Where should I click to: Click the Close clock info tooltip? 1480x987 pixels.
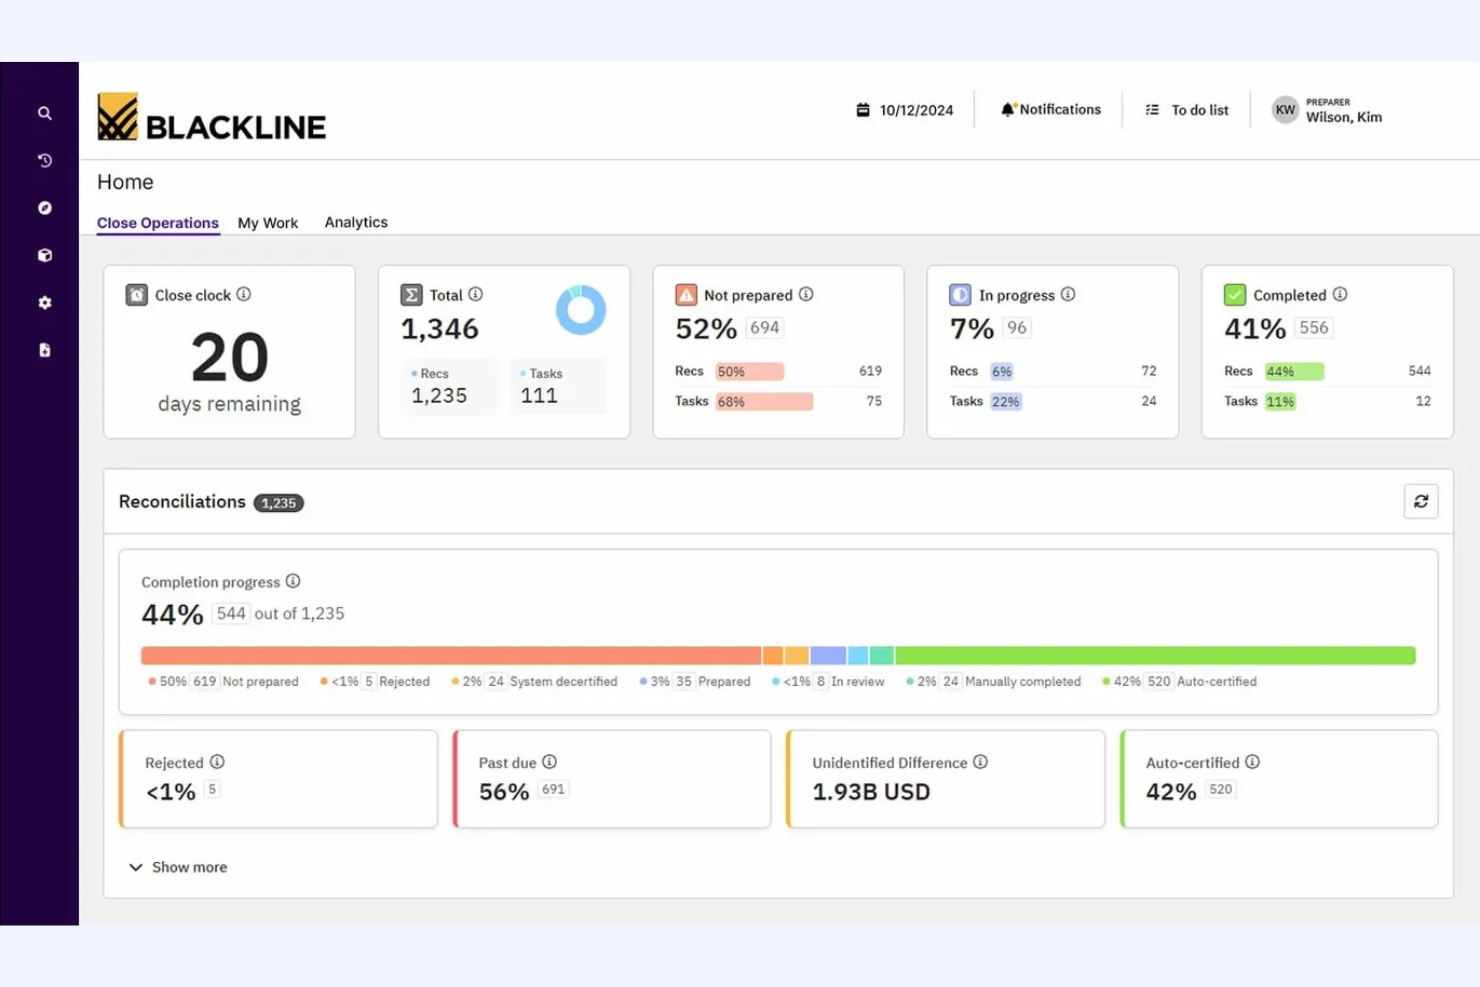(245, 294)
